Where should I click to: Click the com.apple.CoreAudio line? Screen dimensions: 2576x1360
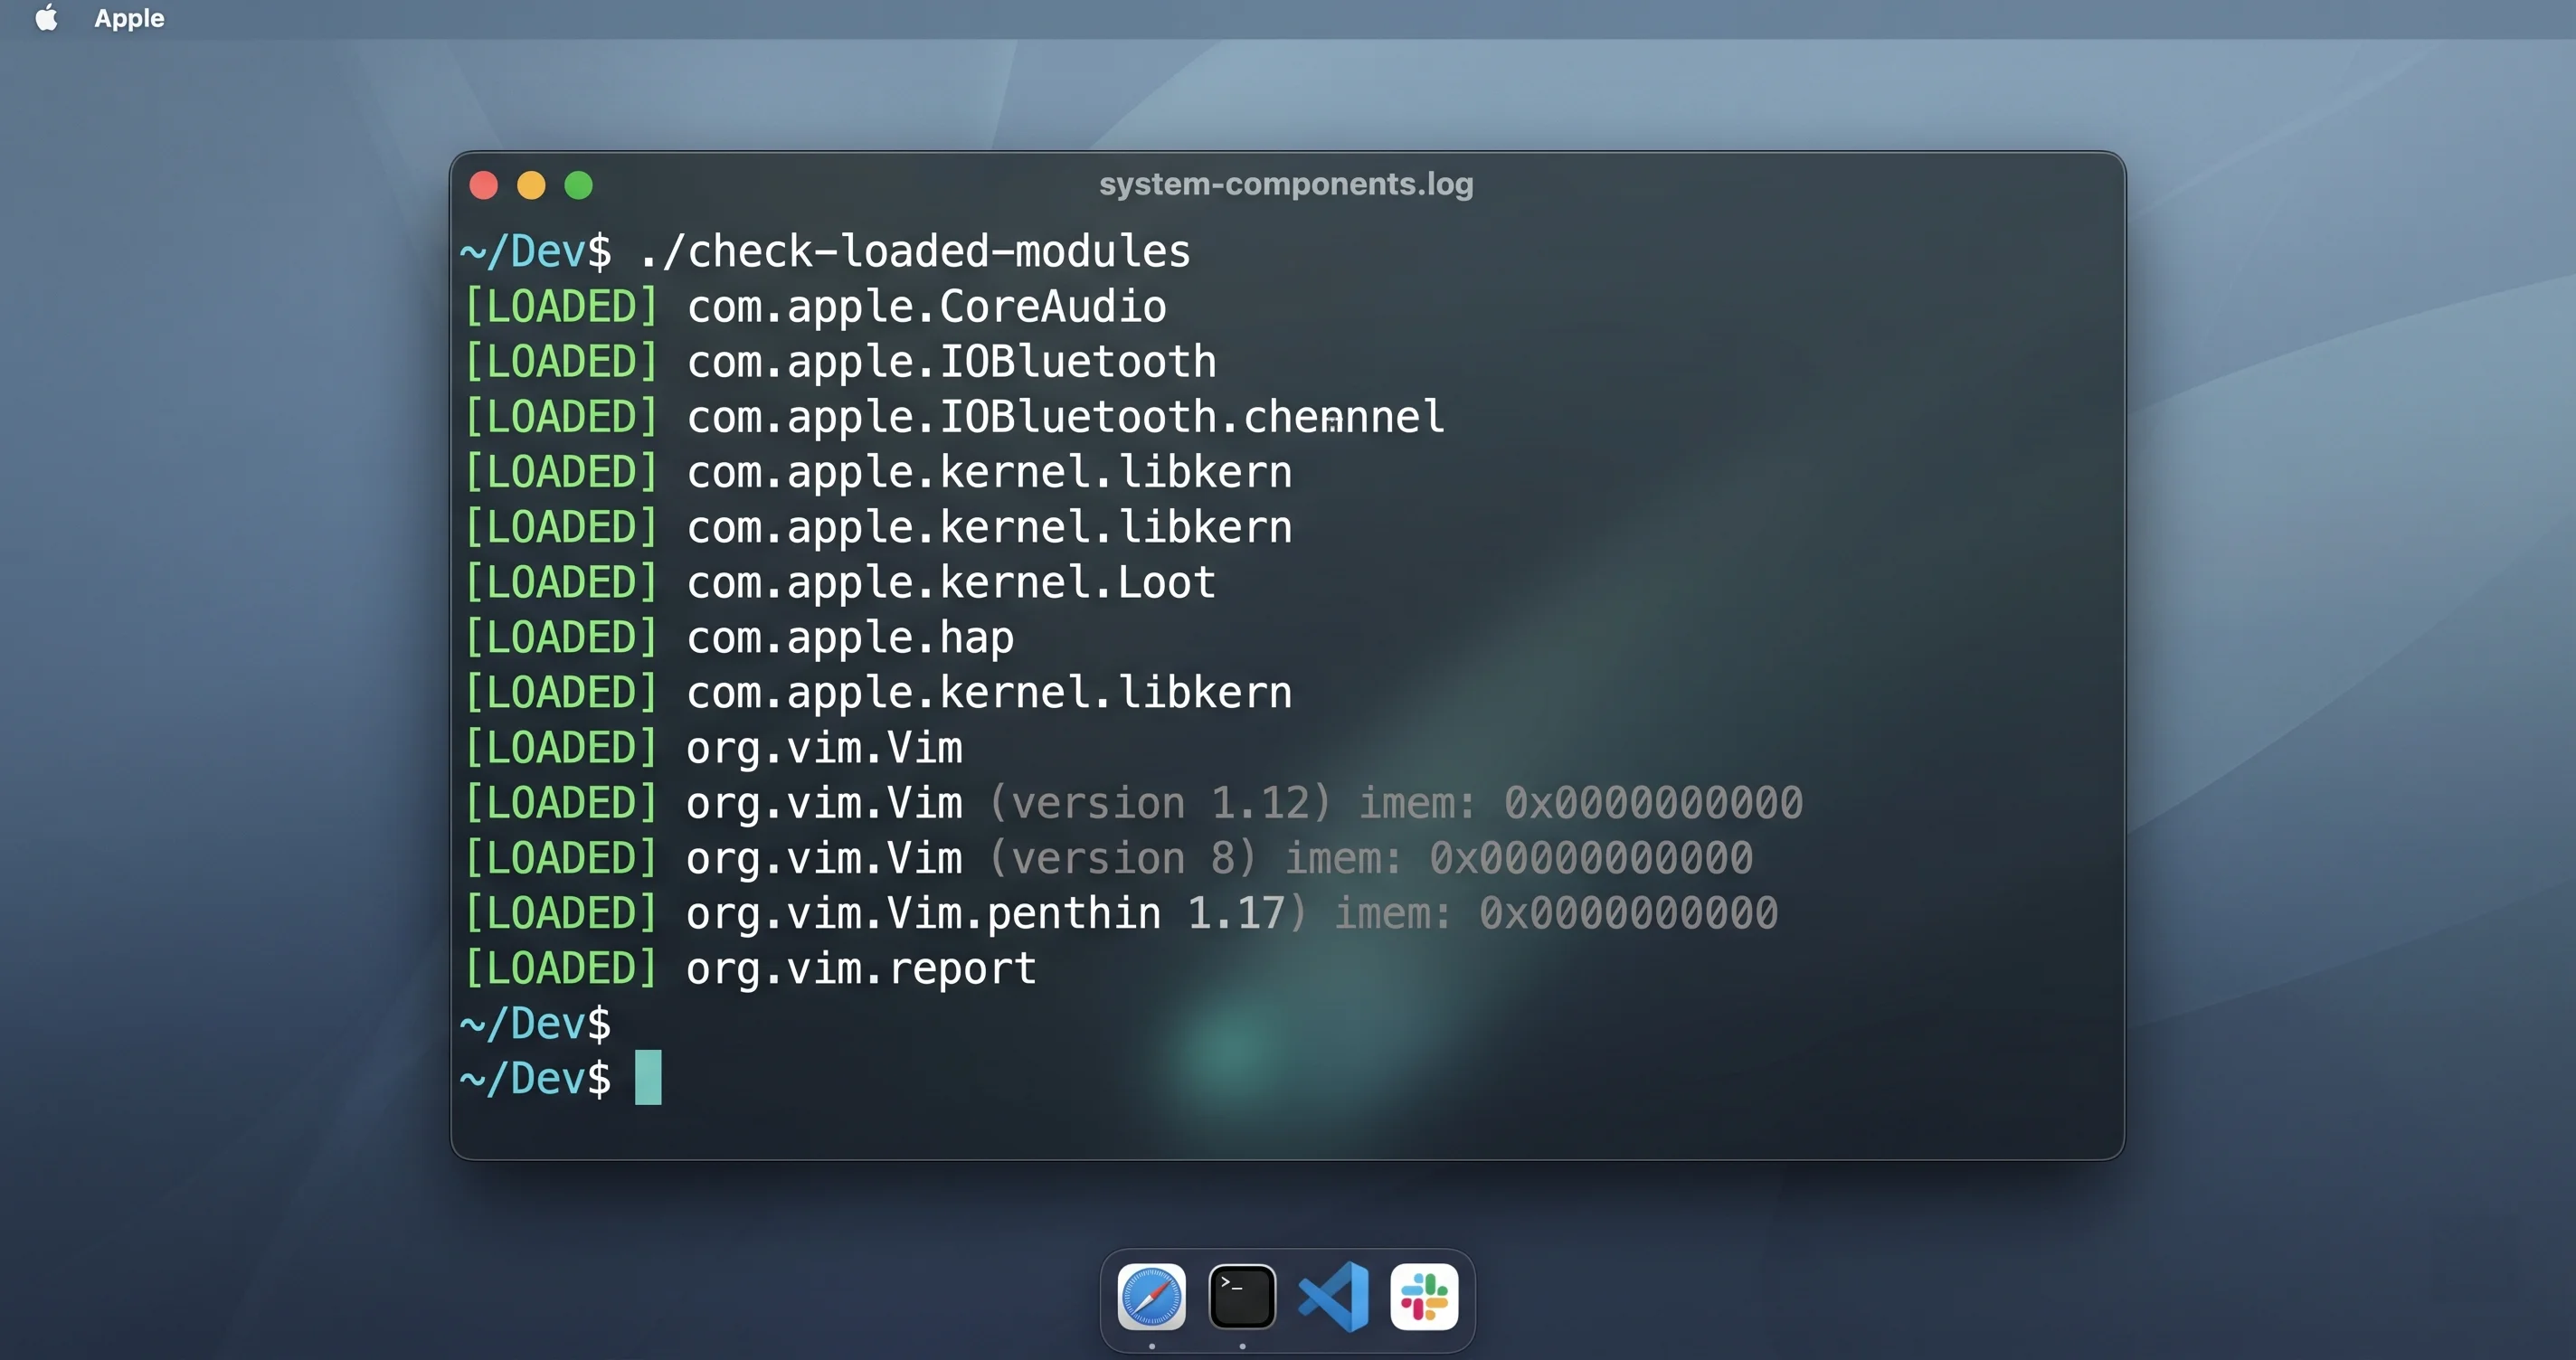coord(815,306)
